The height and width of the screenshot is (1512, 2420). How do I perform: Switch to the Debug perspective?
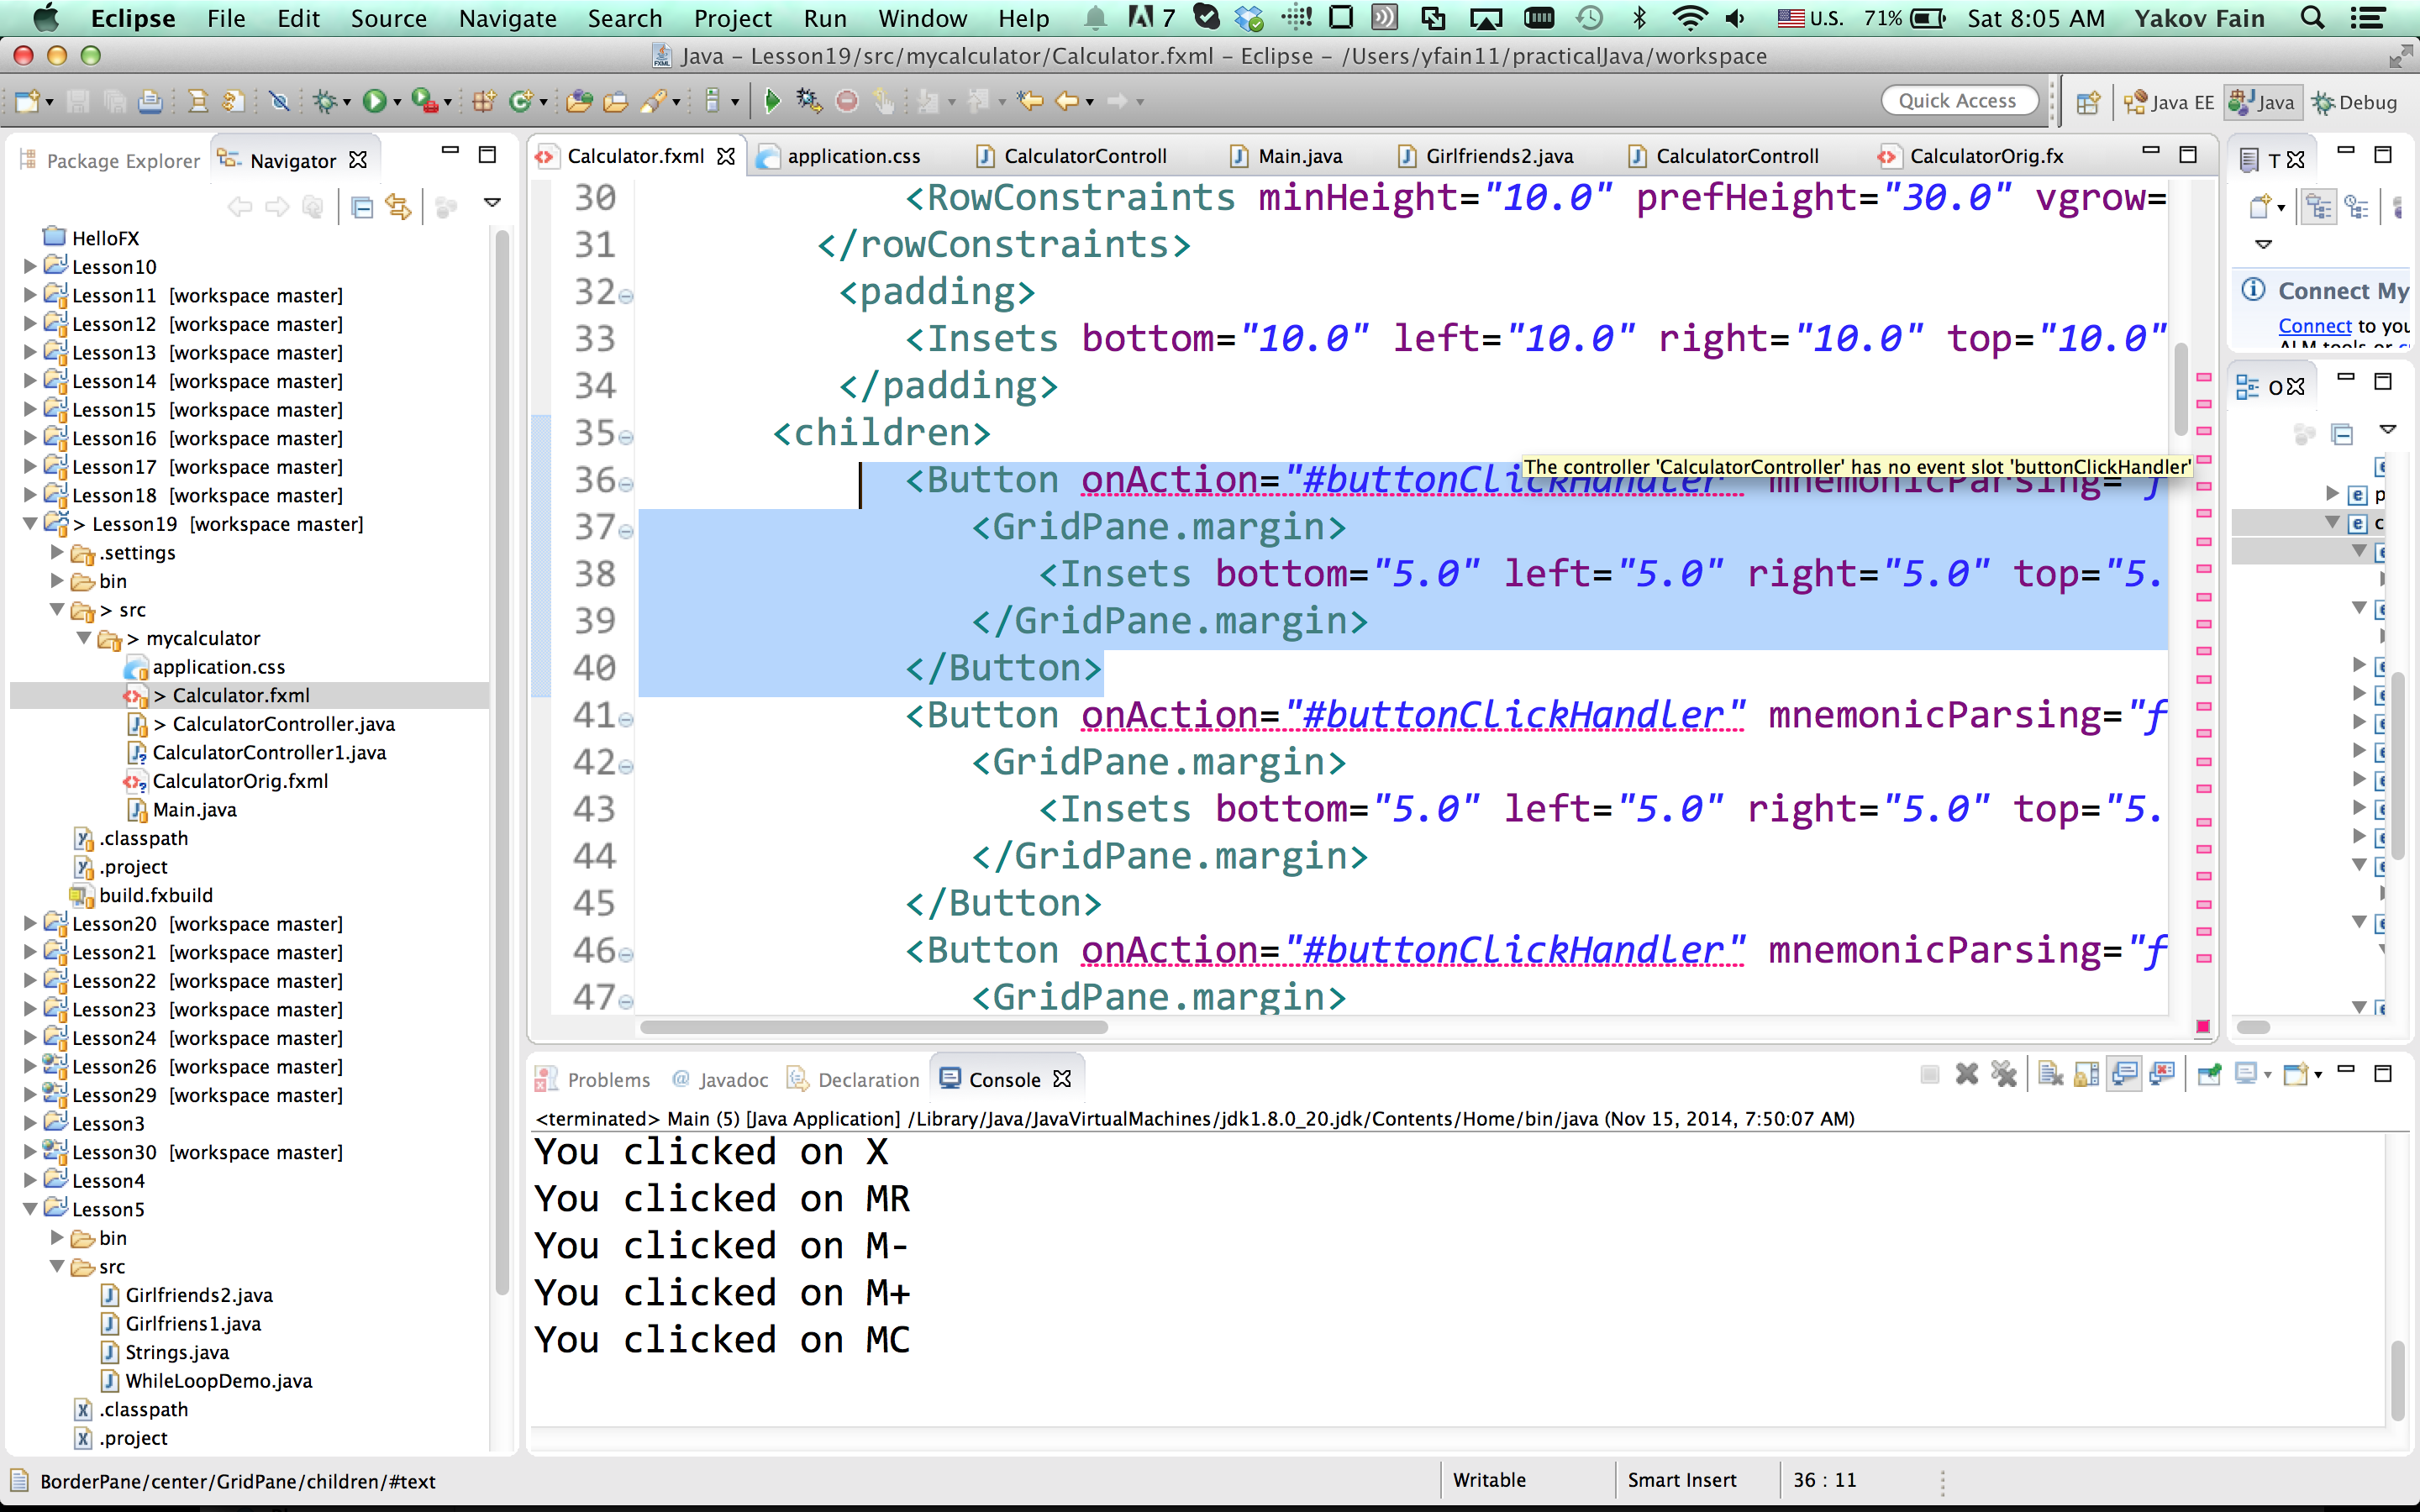(2355, 102)
